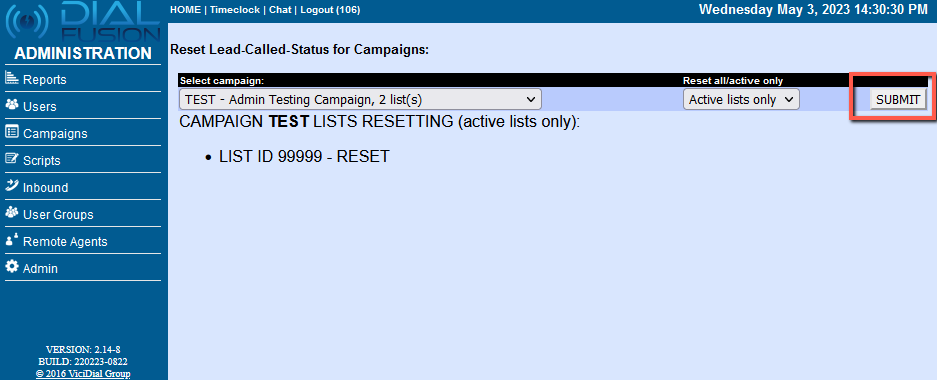The width and height of the screenshot is (937, 383).
Task: Click the Scripts pencil icon
Action: click(12, 159)
